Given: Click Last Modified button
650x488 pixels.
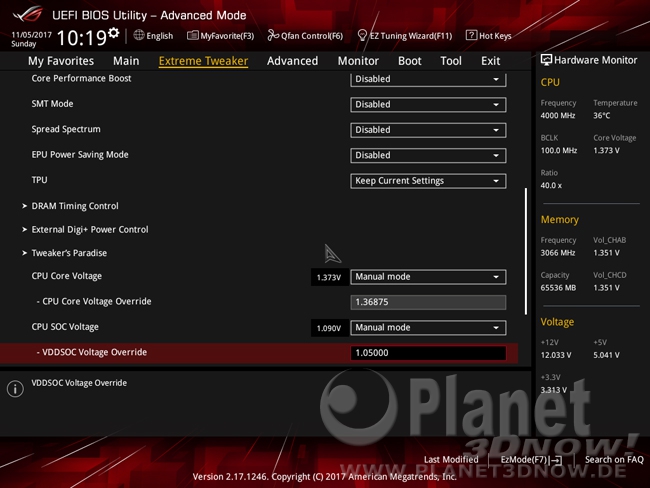Looking at the screenshot, I should [451, 459].
